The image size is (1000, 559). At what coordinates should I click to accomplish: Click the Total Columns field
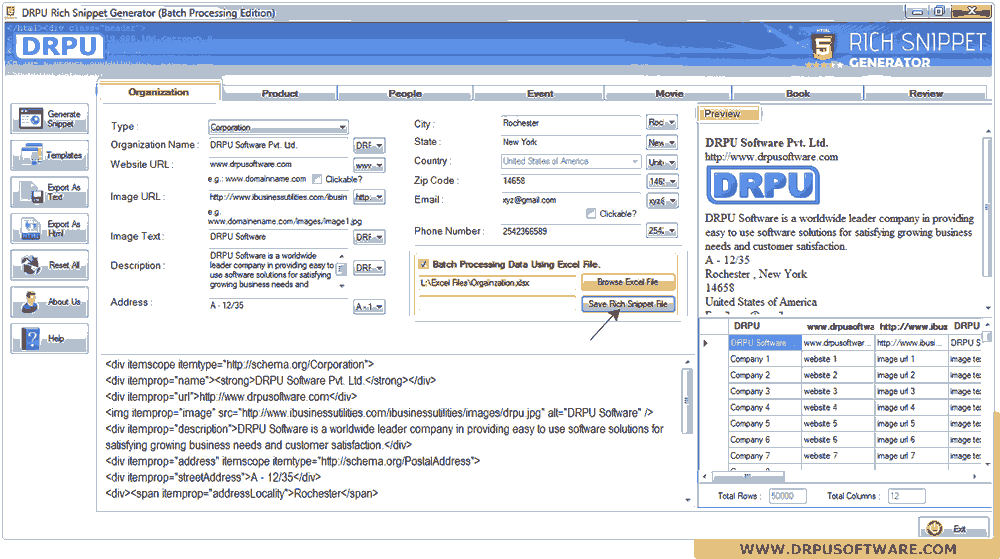point(906,496)
